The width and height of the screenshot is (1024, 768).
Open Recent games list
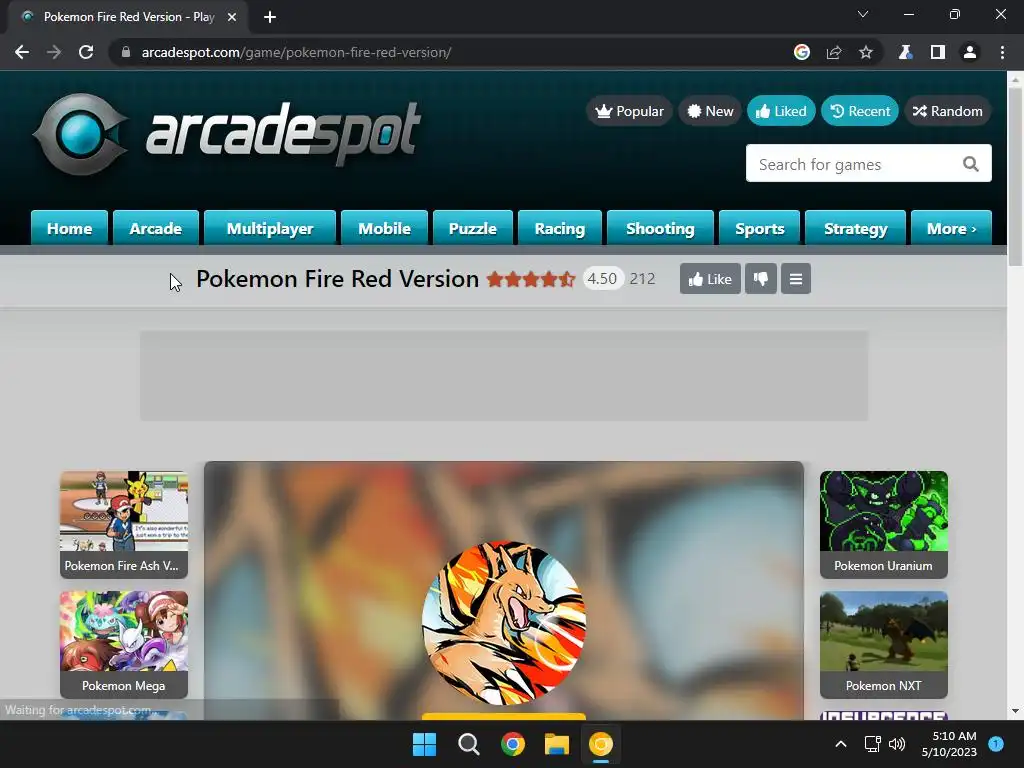[x=860, y=111]
